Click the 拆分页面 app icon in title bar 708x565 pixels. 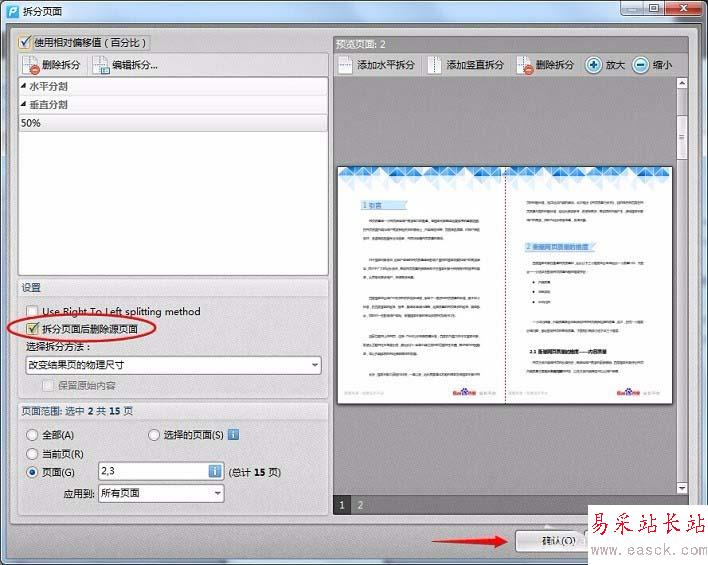(x=13, y=11)
